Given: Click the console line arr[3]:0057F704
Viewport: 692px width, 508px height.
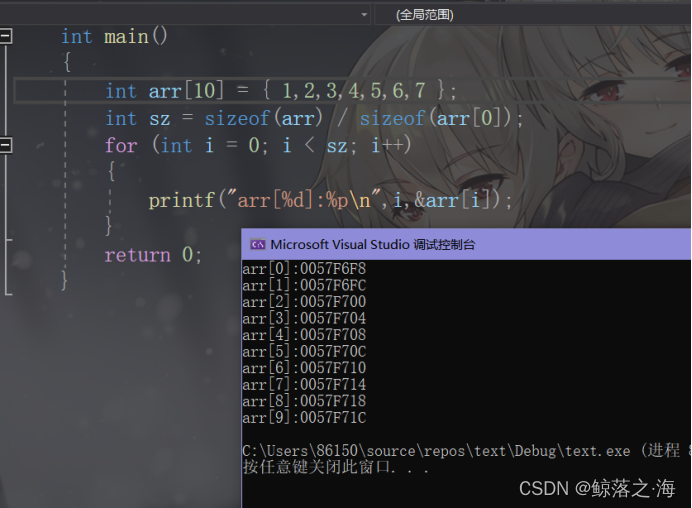Looking at the screenshot, I should [x=304, y=319].
